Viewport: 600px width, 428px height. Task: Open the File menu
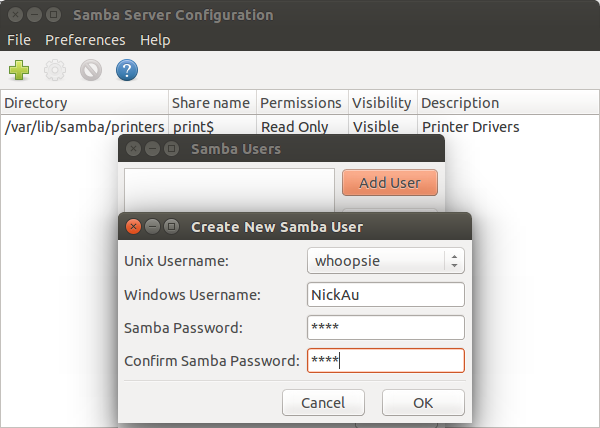point(19,40)
